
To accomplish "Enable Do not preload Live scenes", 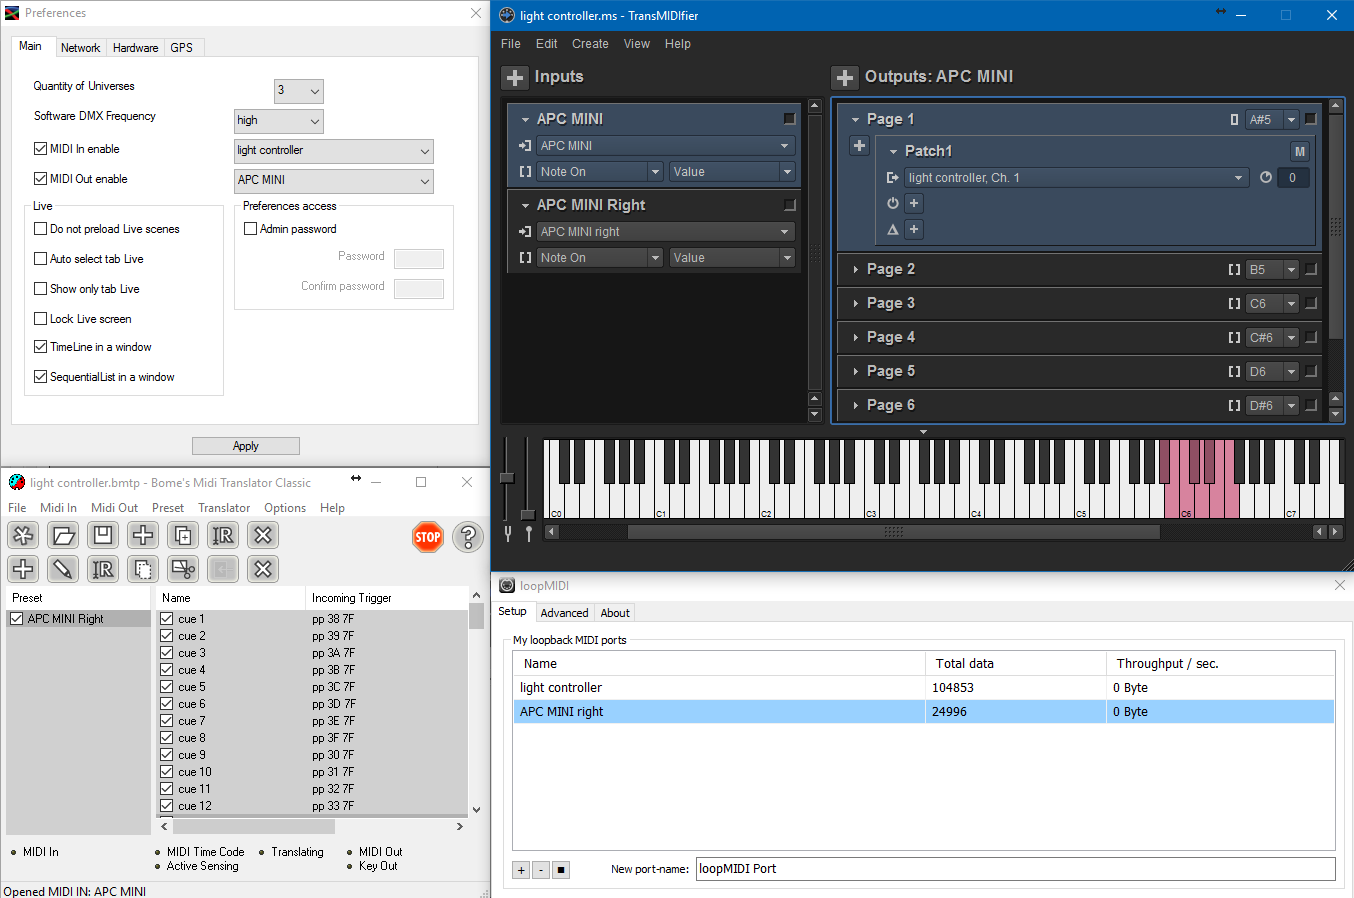I will [41, 228].
